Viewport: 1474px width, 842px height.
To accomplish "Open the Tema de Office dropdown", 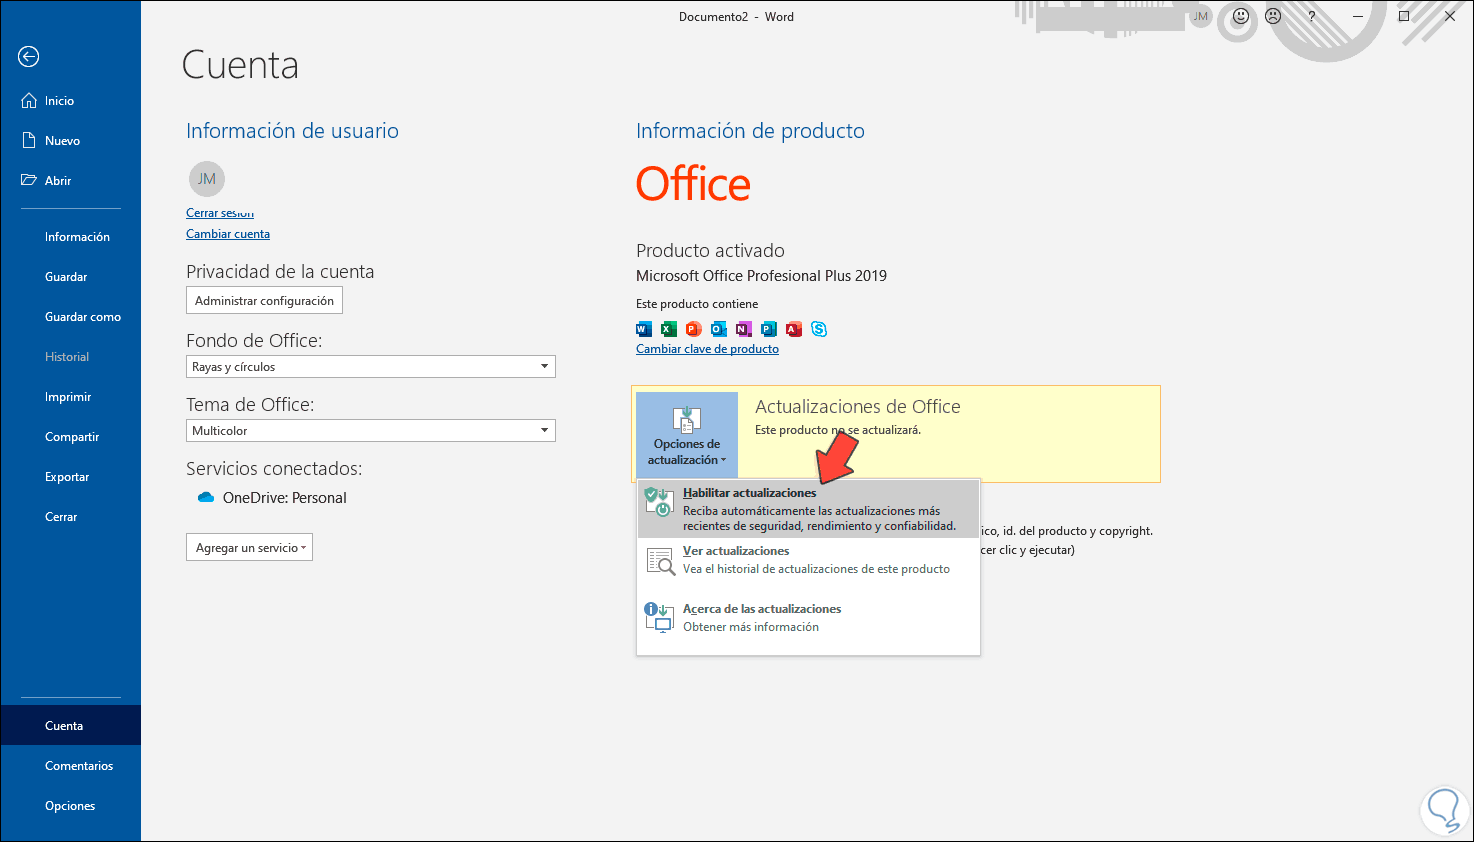I will (371, 431).
